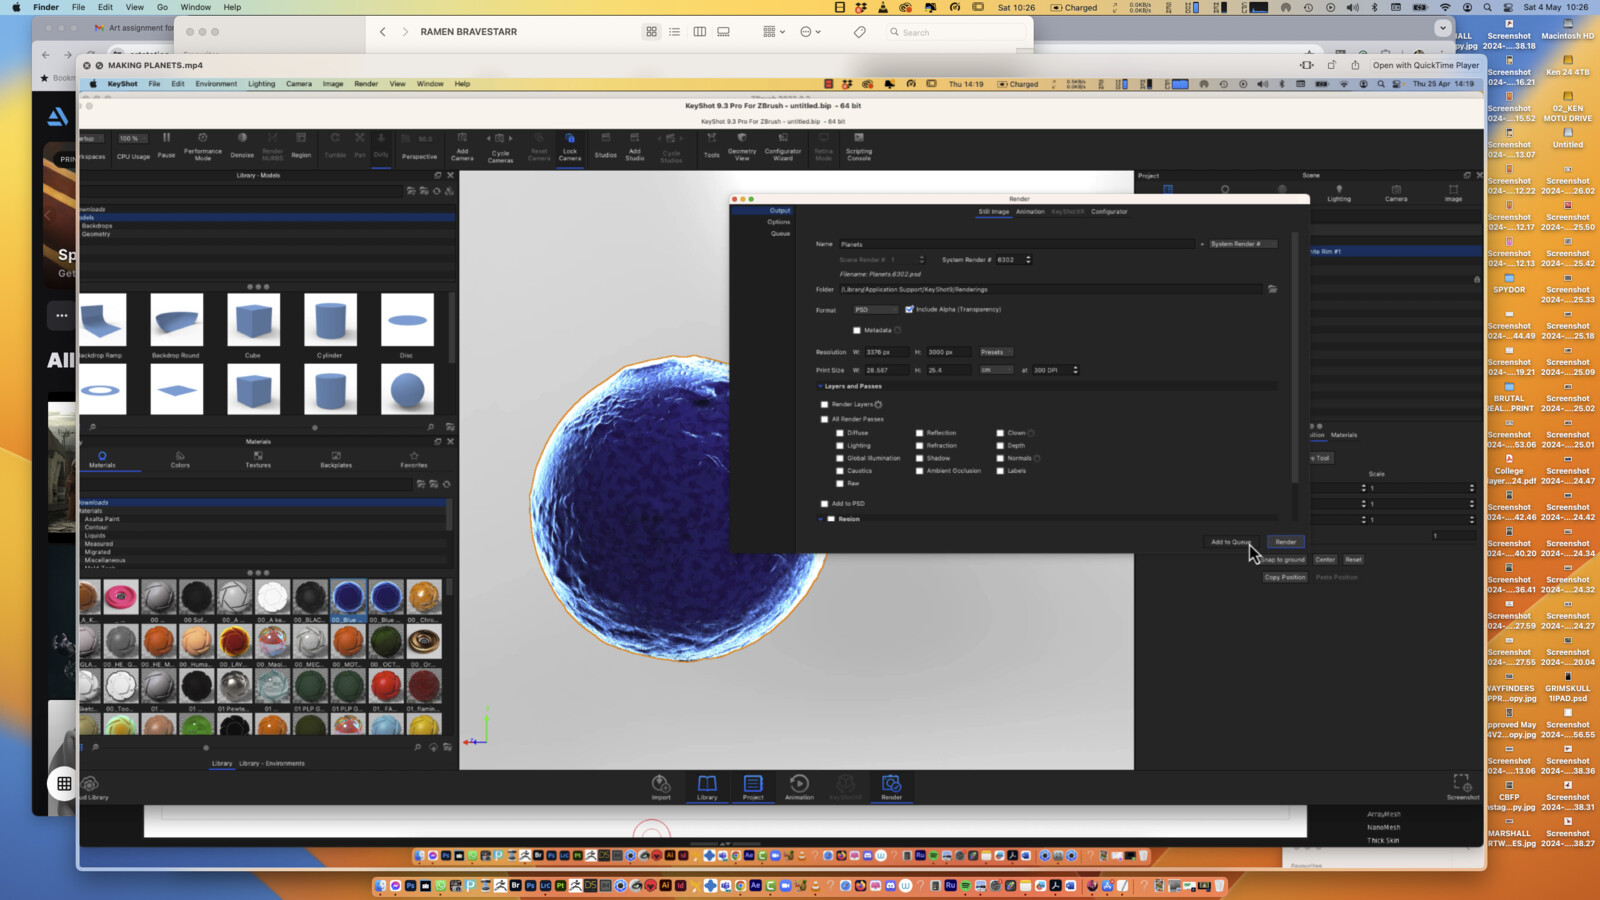Screen dimensions: 1600x900
Task: Click the Animation icon in bottom bar
Action: pyautogui.click(x=799, y=787)
